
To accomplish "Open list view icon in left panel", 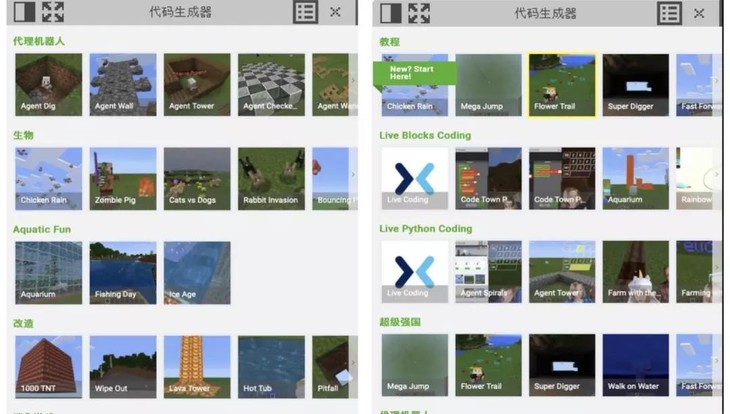I will pyautogui.click(x=305, y=12).
